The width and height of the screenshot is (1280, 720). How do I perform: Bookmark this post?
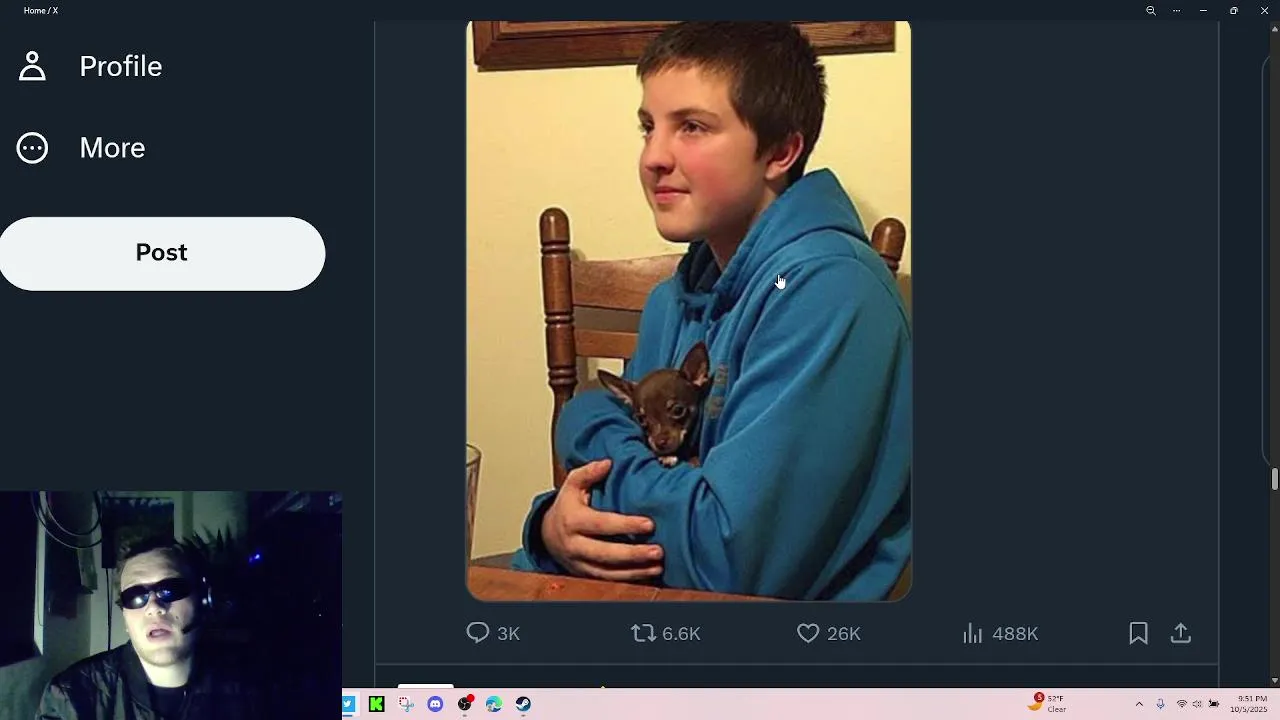point(1138,633)
